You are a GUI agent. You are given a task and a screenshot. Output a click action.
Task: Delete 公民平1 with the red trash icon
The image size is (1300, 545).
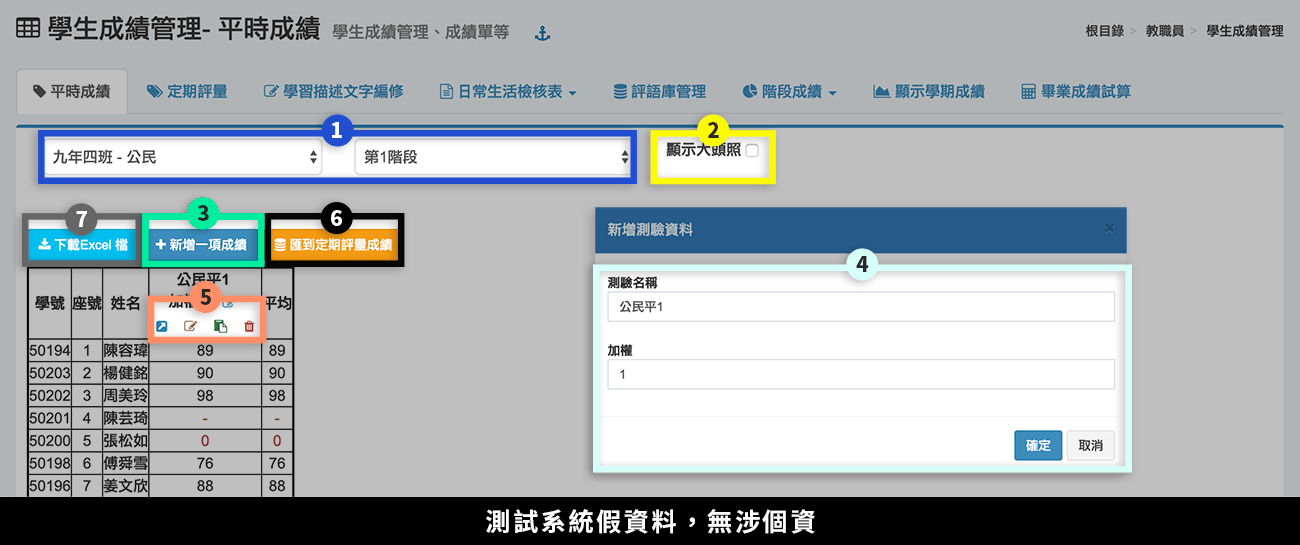[x=249, y=326]
